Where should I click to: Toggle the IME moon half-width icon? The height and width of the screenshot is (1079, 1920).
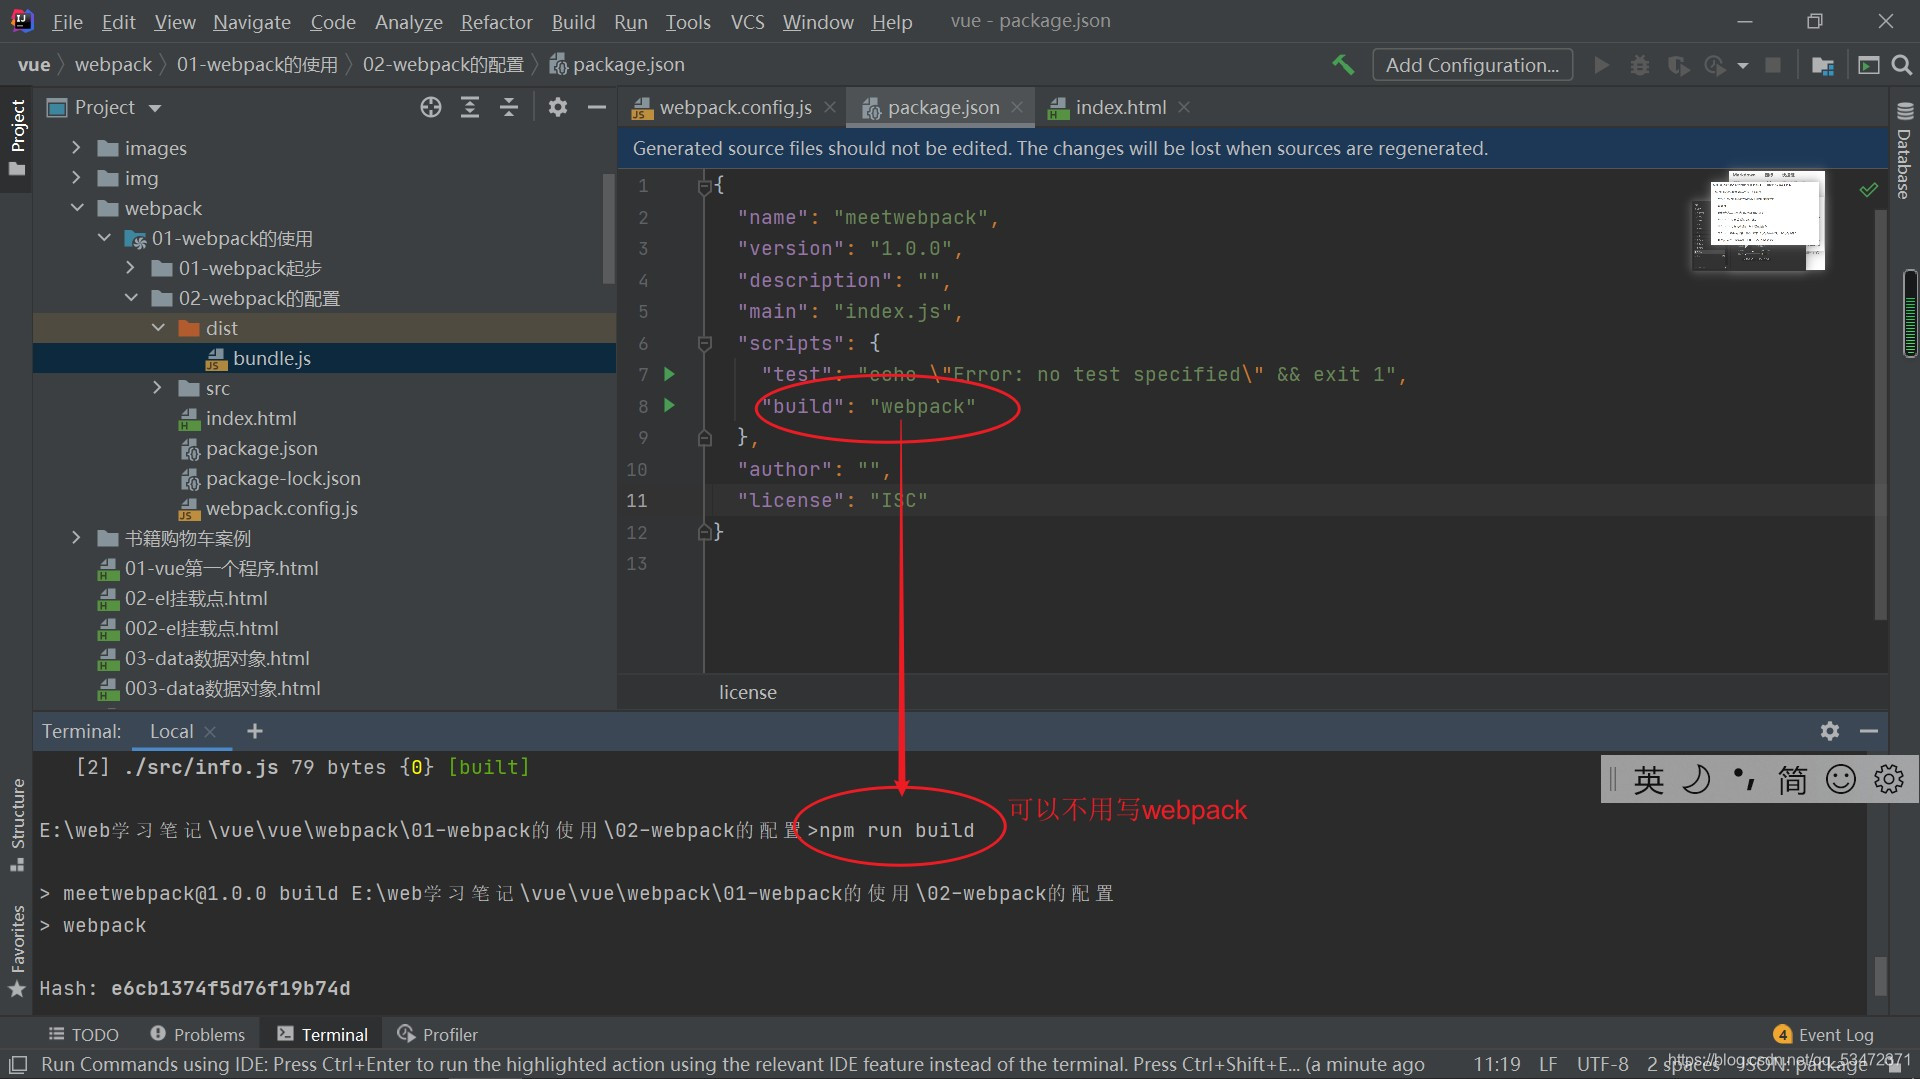coord(1696,779)
